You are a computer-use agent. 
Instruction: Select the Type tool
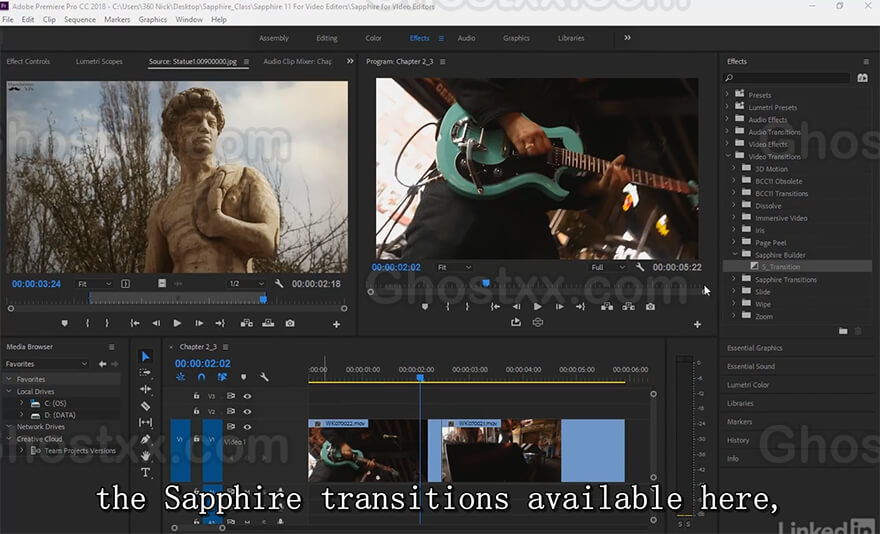point(145,472)
